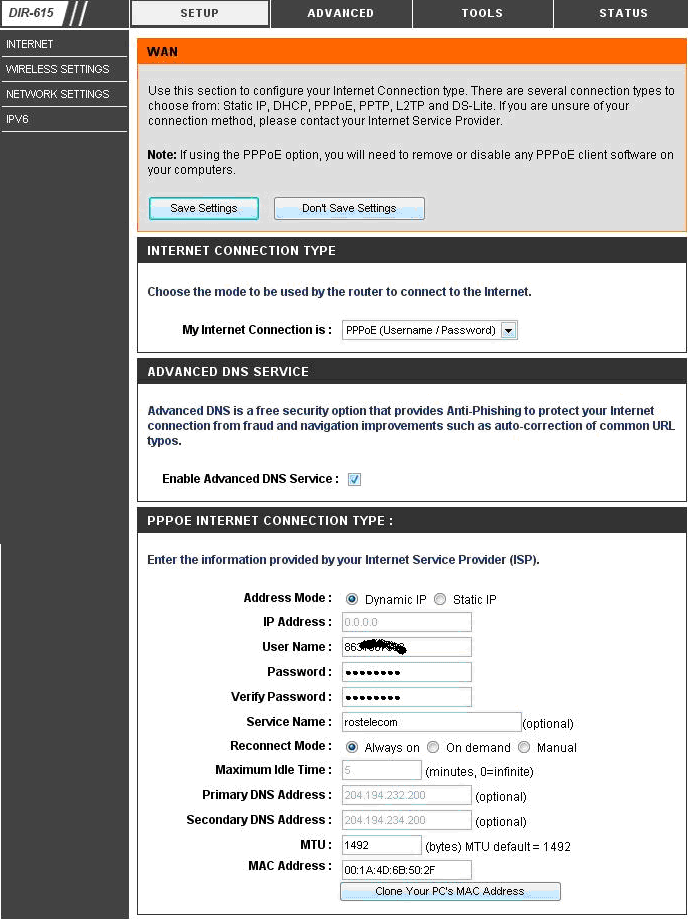
Task: Choose the Manual reconnect mode
Action: 524,747
